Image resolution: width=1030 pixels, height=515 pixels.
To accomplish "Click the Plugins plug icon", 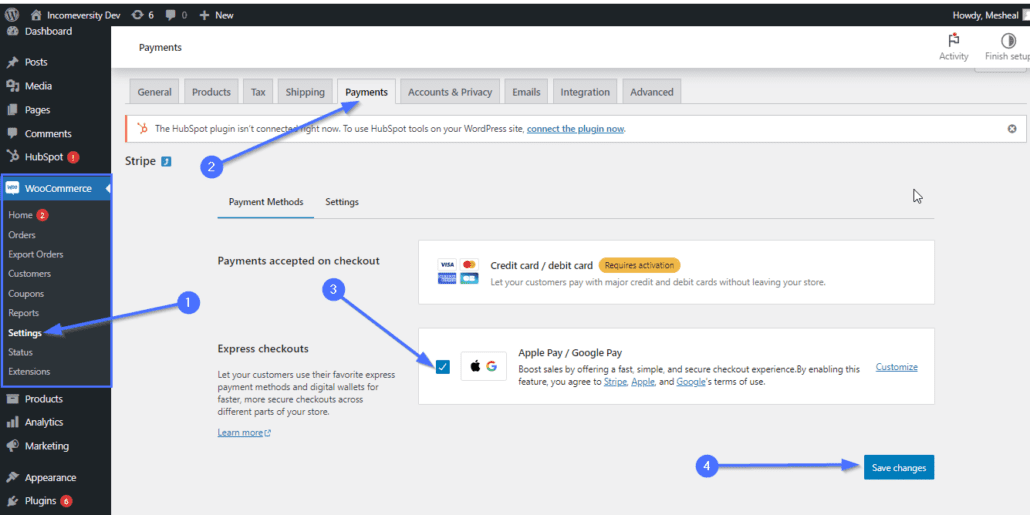I will (12, 501).
